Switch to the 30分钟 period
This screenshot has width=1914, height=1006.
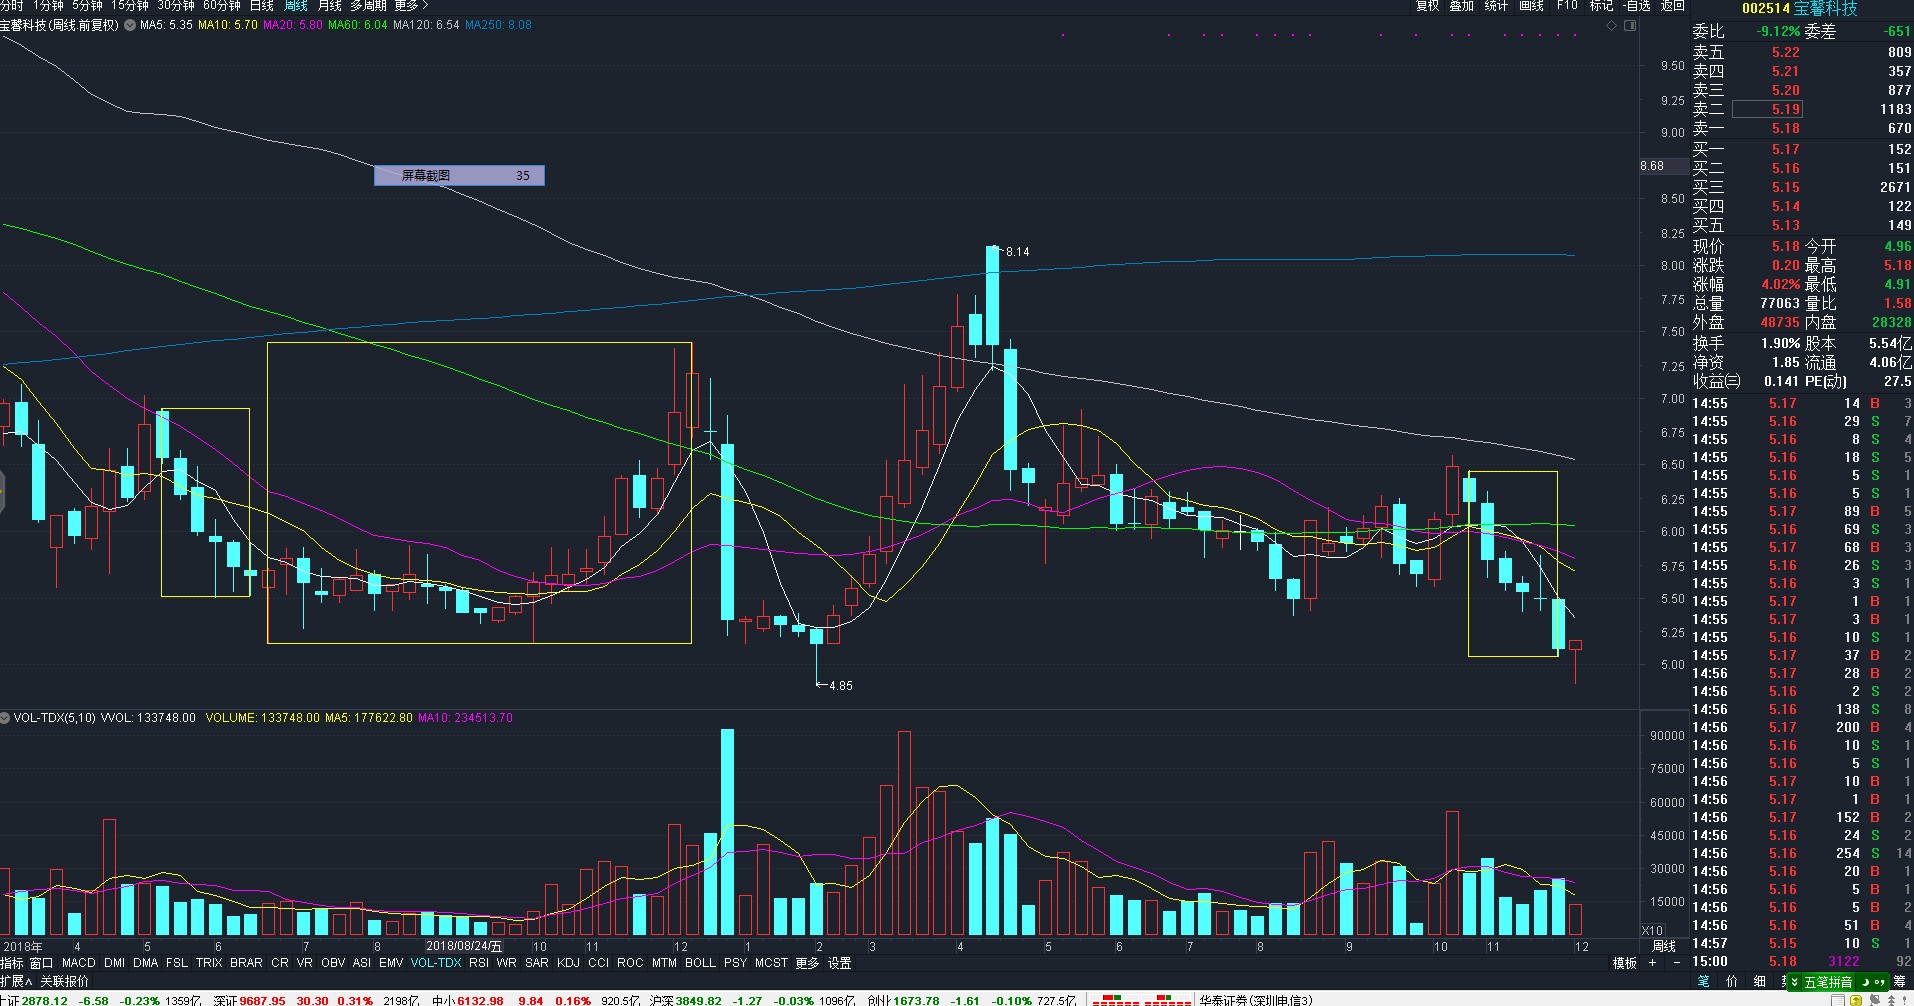tap(176, 6)
